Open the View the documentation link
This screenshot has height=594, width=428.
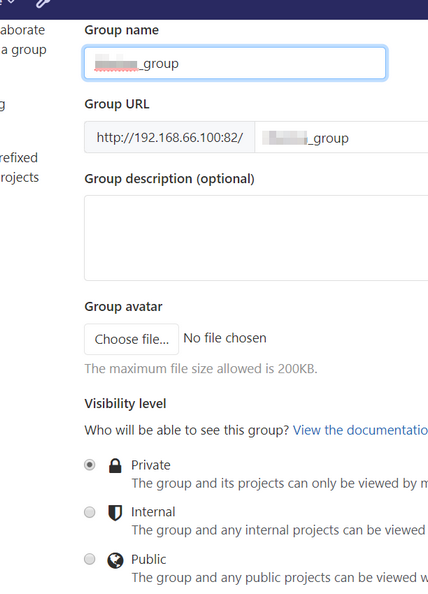coord(360,430)
